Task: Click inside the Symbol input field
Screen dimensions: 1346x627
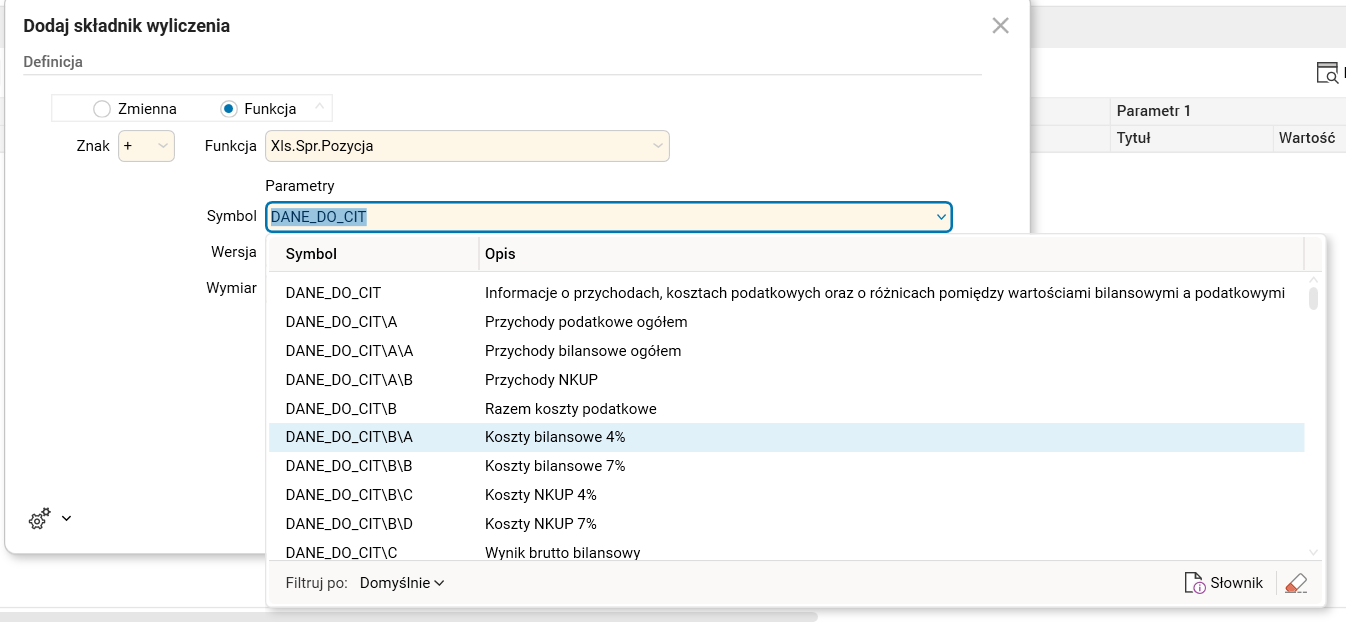Action: coord(600,215)
